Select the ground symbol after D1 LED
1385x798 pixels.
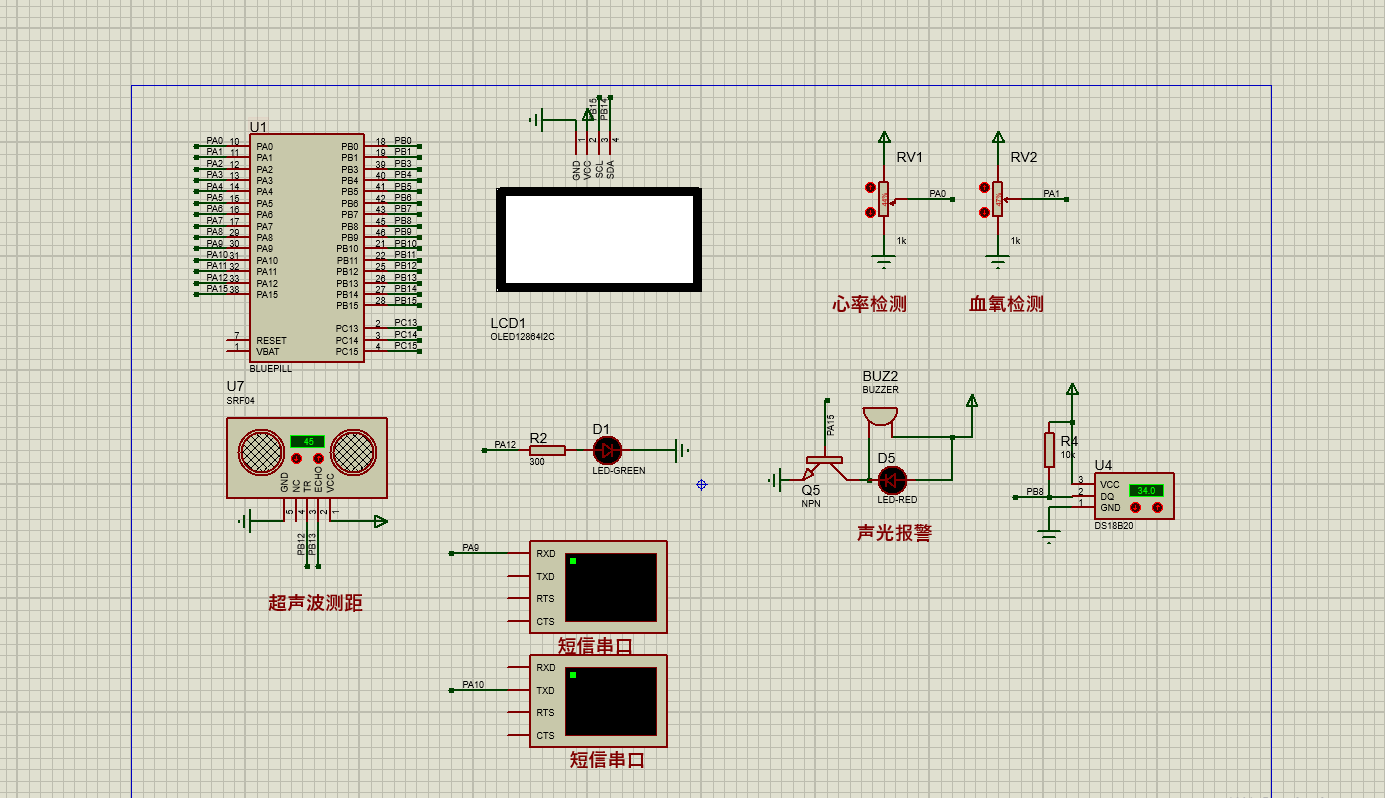point(683,450)
